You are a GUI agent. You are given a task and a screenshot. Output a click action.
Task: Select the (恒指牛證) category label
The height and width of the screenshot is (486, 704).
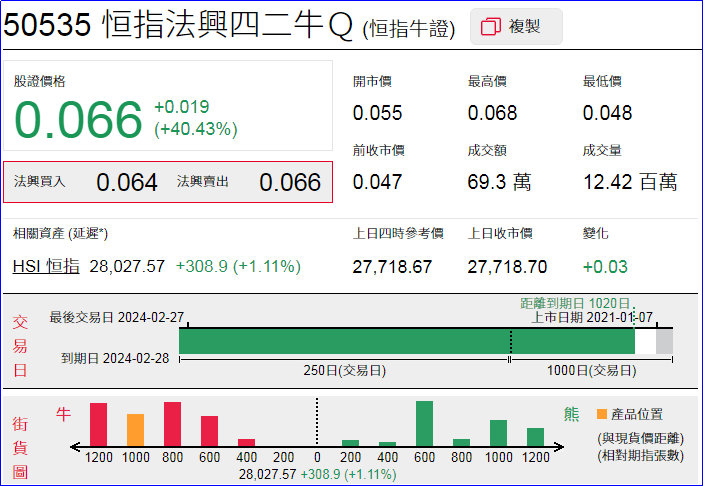click(x=409, y=29)
